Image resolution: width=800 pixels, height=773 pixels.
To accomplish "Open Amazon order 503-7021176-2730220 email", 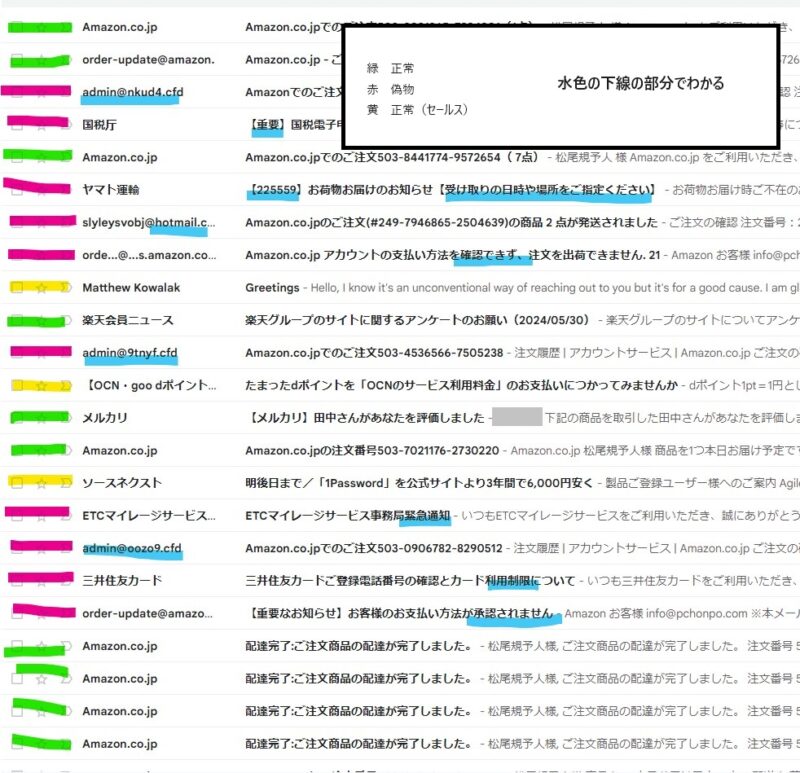I will 400,451.
